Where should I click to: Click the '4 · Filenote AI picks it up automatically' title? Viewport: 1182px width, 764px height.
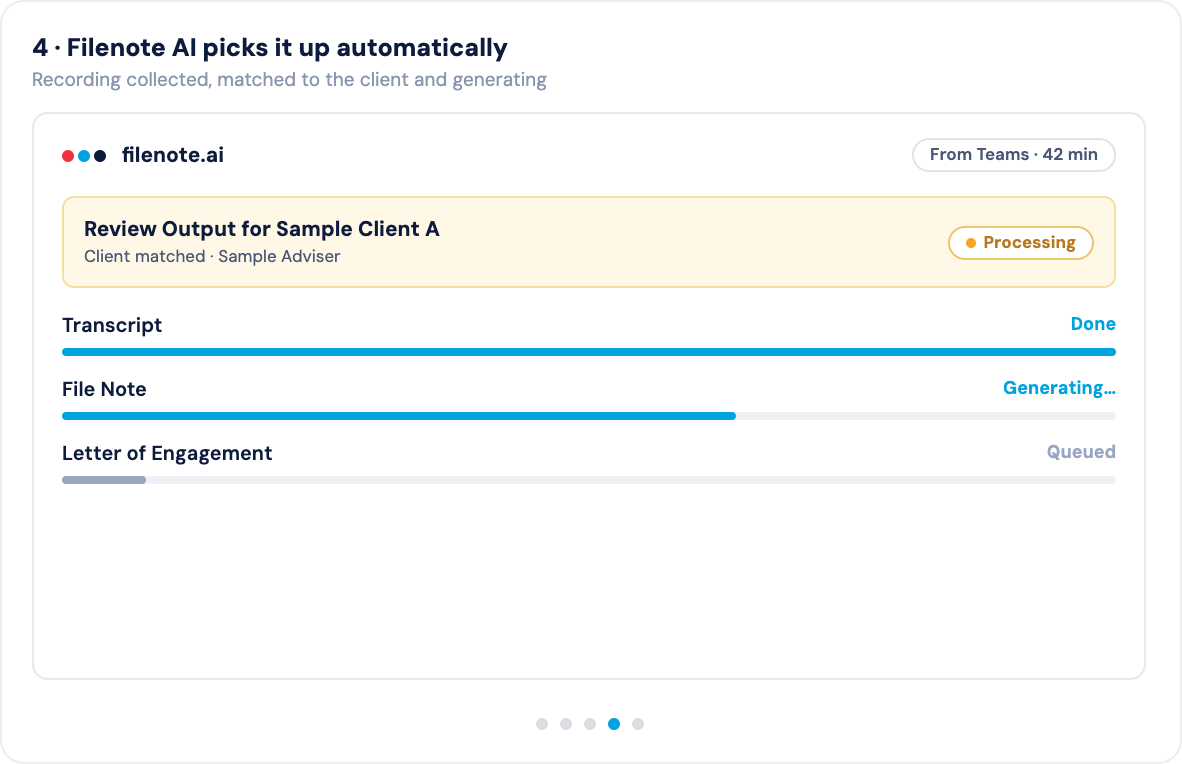pos(270,48)
